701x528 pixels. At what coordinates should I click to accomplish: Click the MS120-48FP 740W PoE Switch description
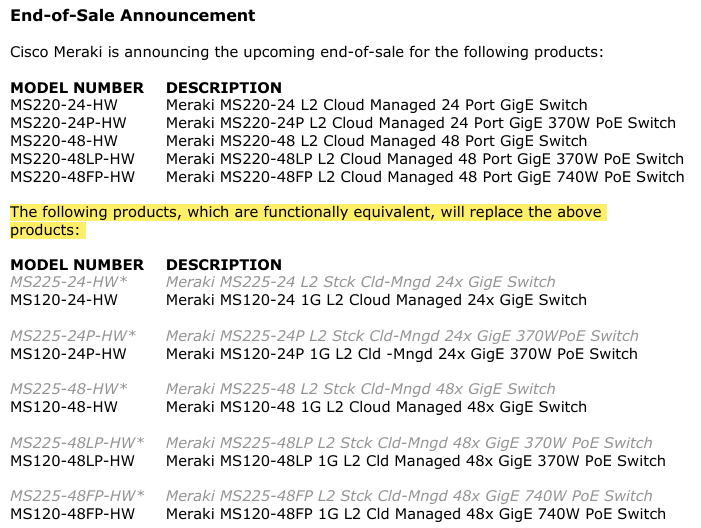click(415, 514)
